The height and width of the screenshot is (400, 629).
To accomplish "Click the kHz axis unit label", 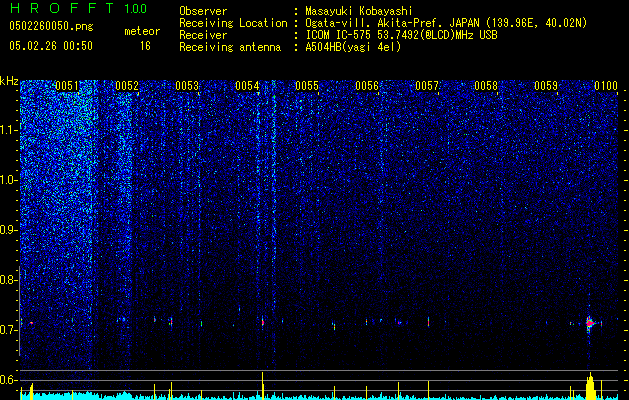I will [x=9, y=81].
